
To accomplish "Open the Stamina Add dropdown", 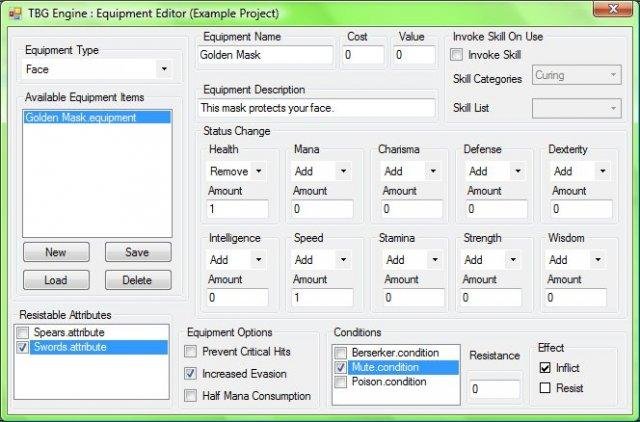I will (413, 260).
